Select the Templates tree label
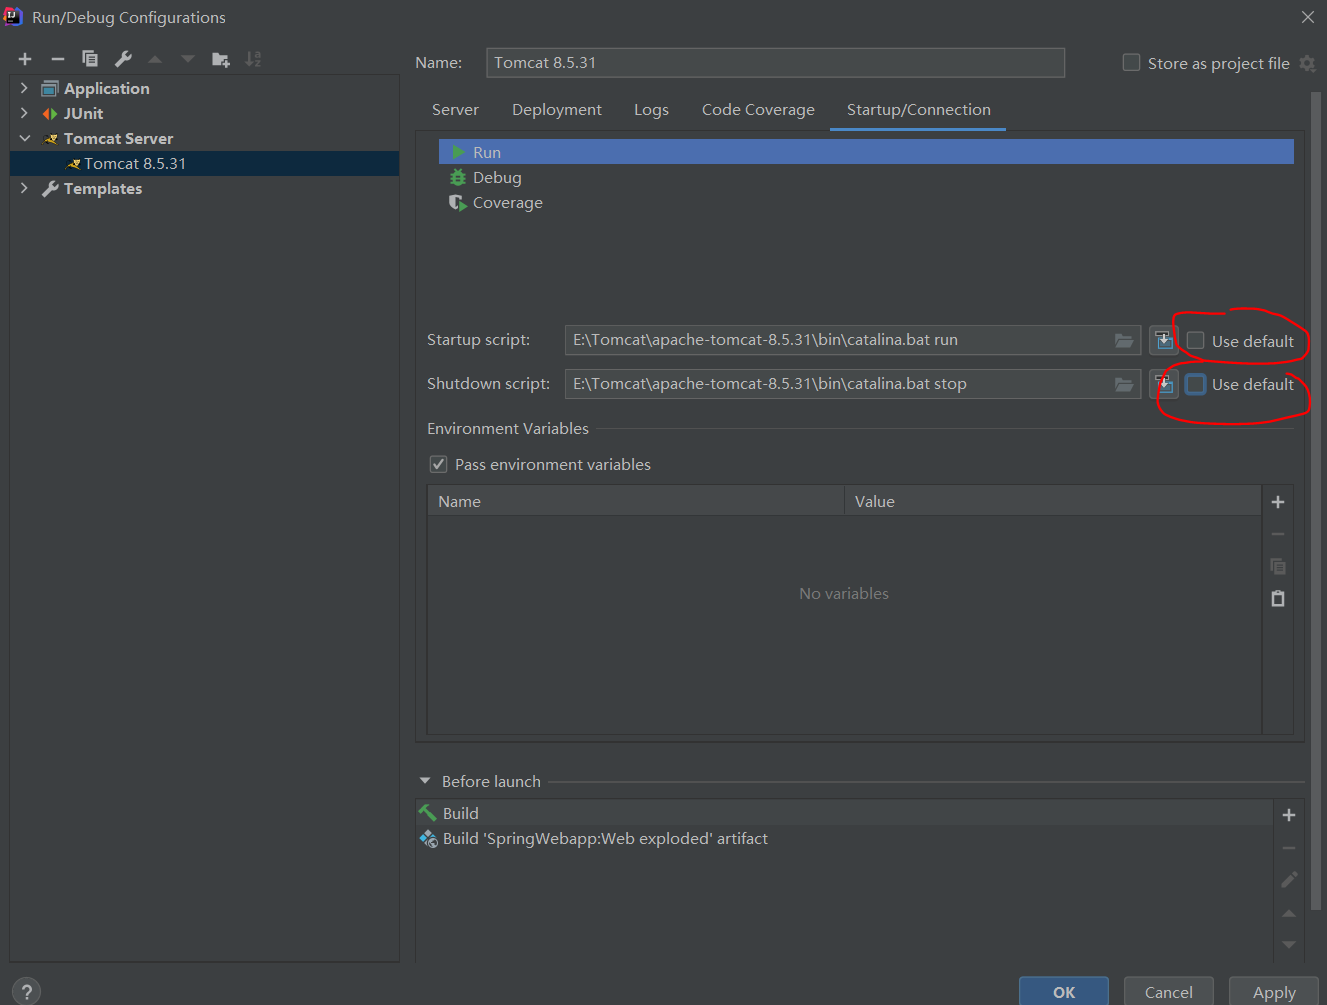 click(103, 188)
